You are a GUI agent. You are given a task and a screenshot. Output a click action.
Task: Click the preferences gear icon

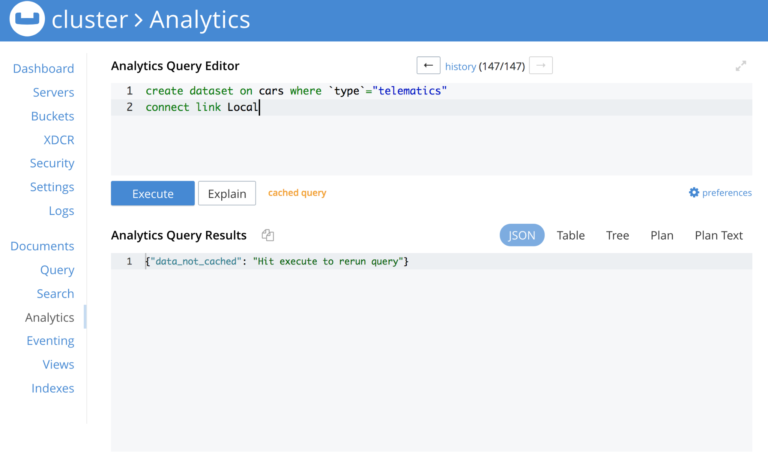pos(694,192)
